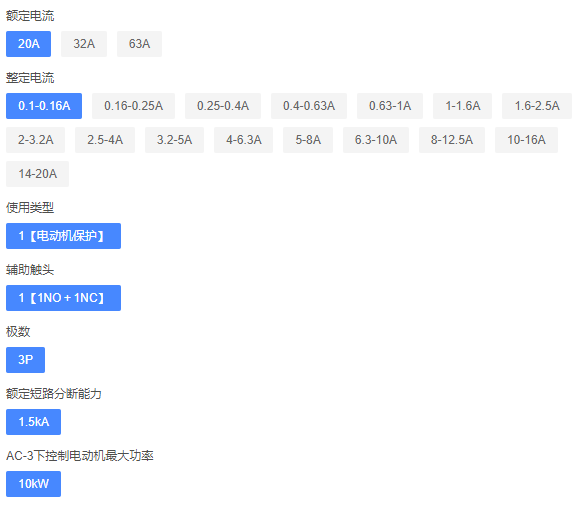Screen dimensions: 580x527
Task: Choose the 0.16-0.25A setting current
Action: pyautogui.click(x=134, y=106)
